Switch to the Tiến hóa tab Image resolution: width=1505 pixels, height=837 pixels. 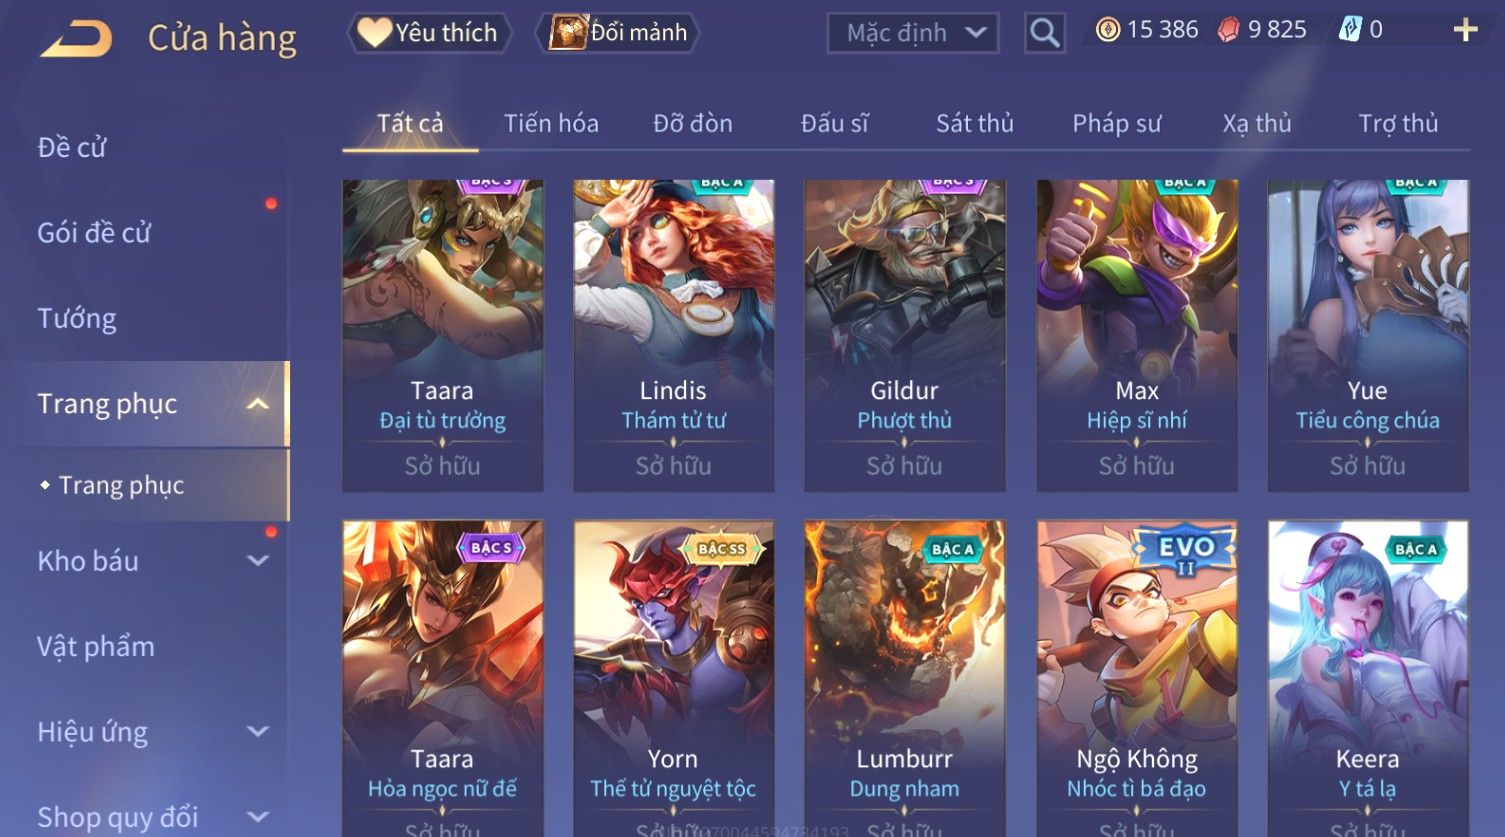pyautogui.click(x=551, y=123)
